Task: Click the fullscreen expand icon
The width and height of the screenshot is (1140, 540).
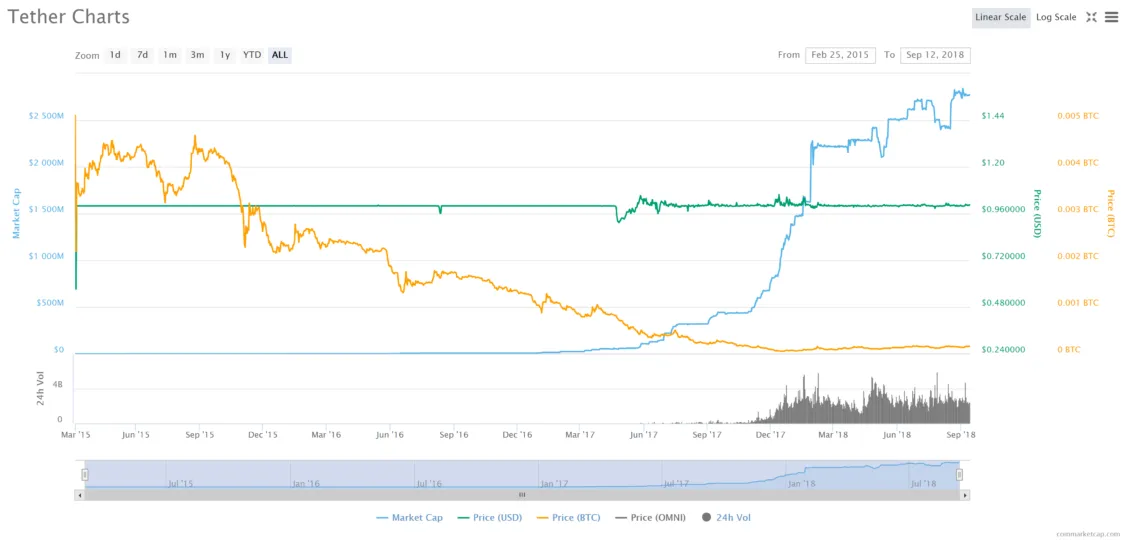Action: tap(1091, 17)
